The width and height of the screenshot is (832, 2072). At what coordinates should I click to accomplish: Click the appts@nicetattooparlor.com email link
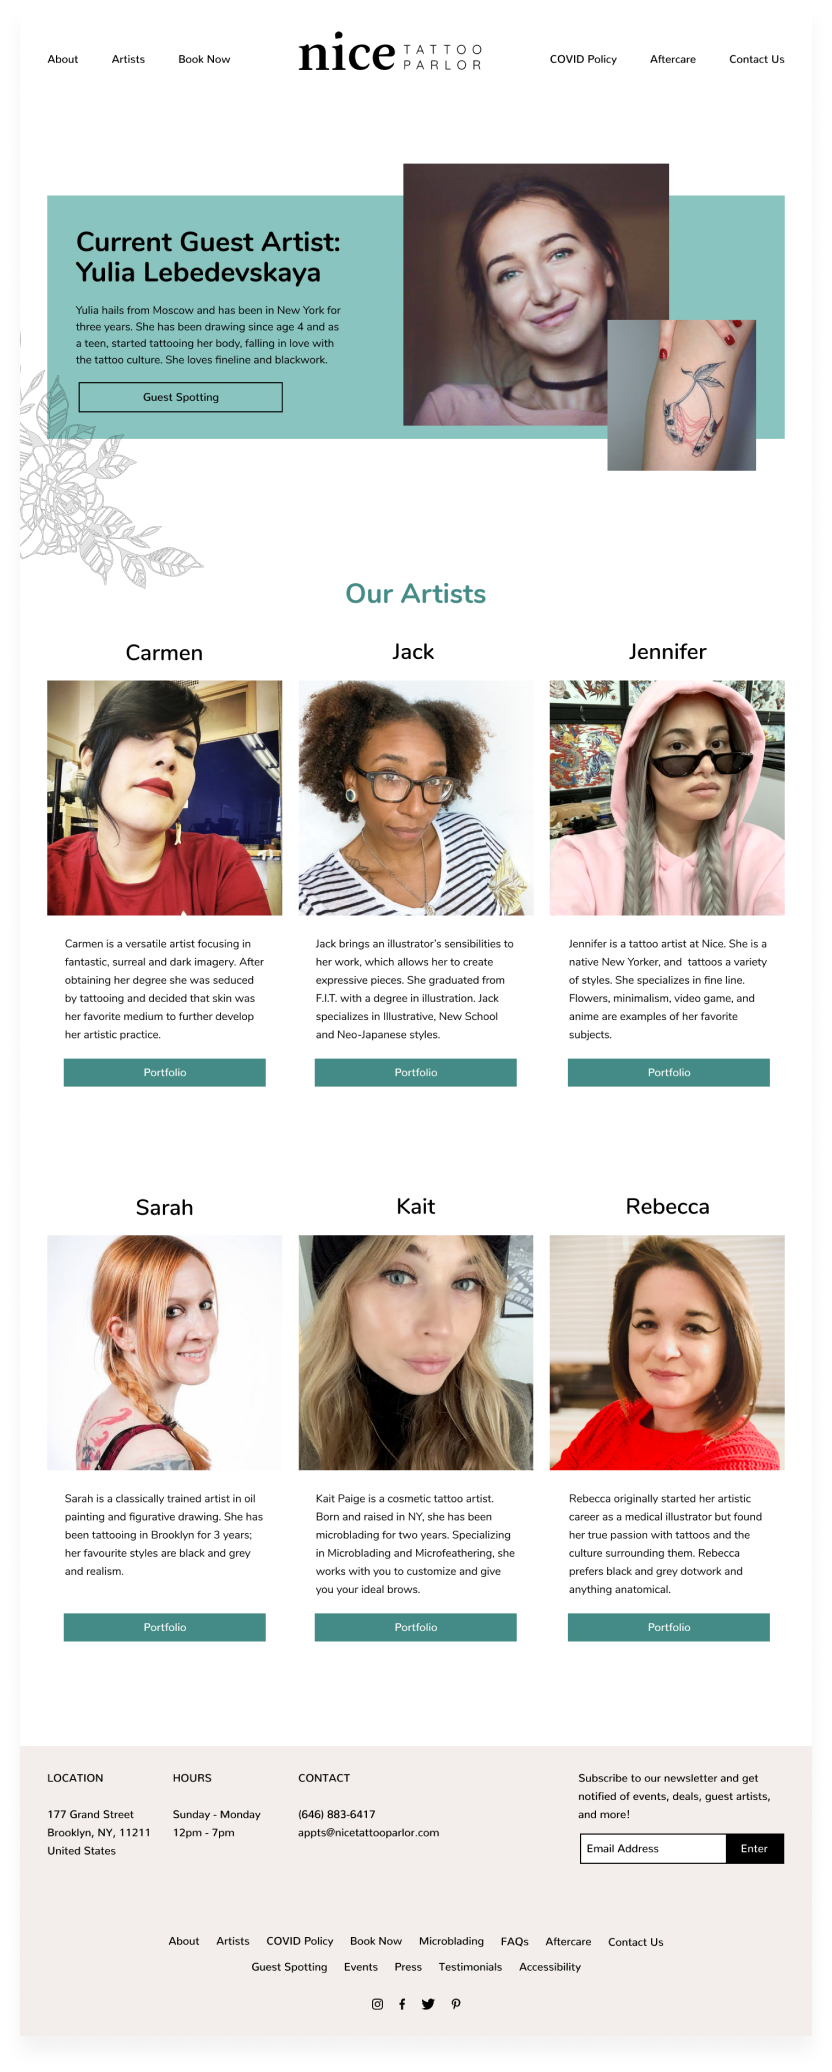pyautogui.click(x=369, y=1832)
